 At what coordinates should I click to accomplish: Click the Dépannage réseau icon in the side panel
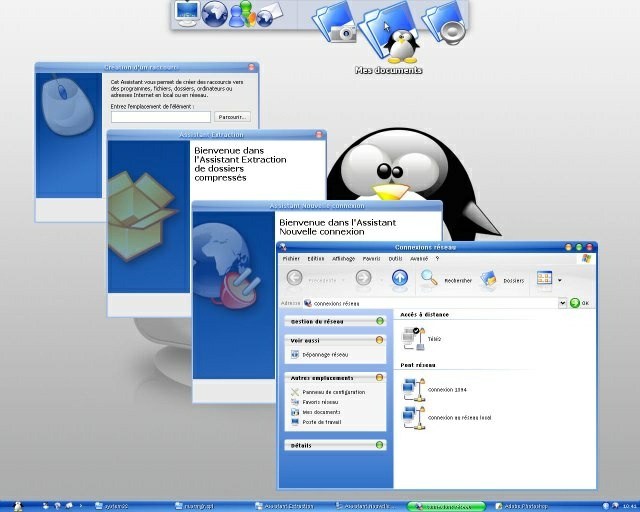tap(295, 354)
